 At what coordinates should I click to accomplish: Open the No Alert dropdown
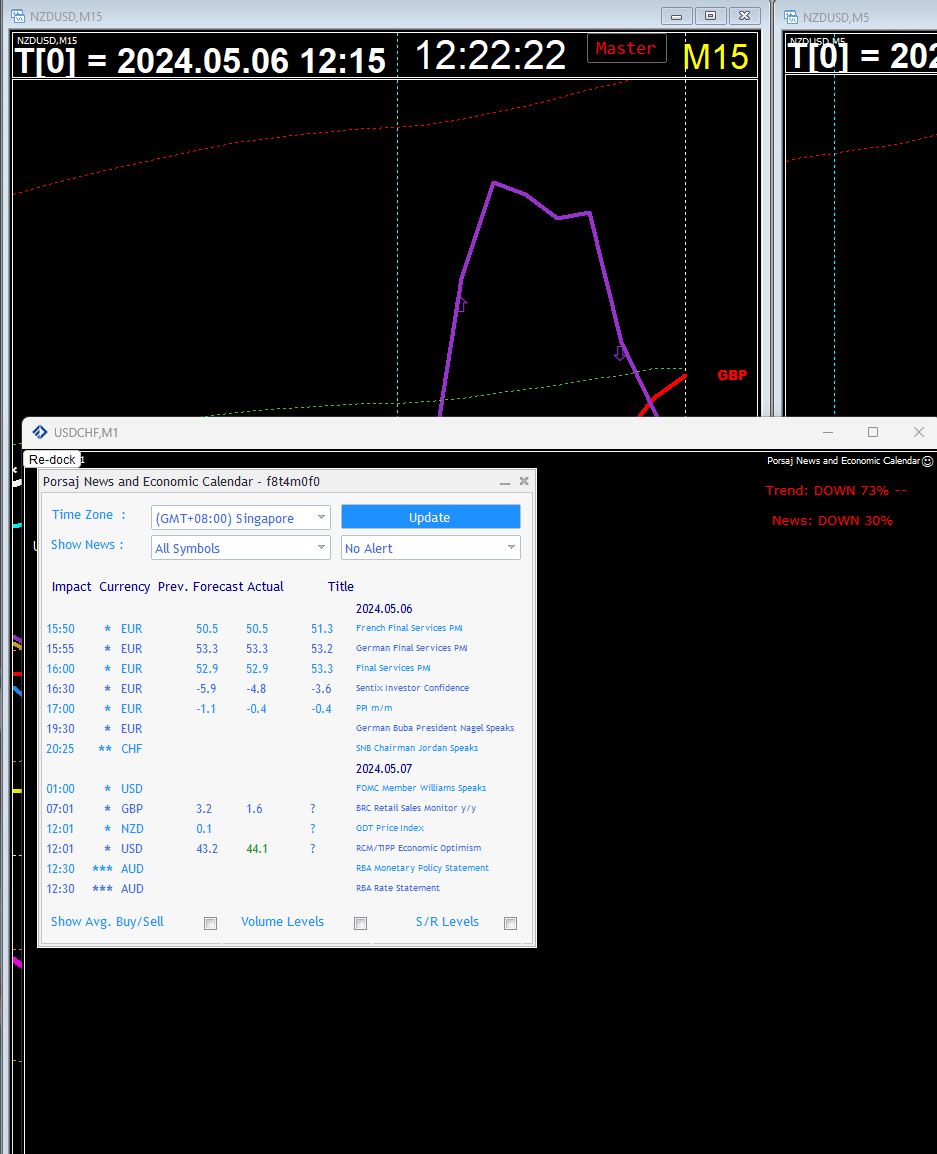(431, 548)
